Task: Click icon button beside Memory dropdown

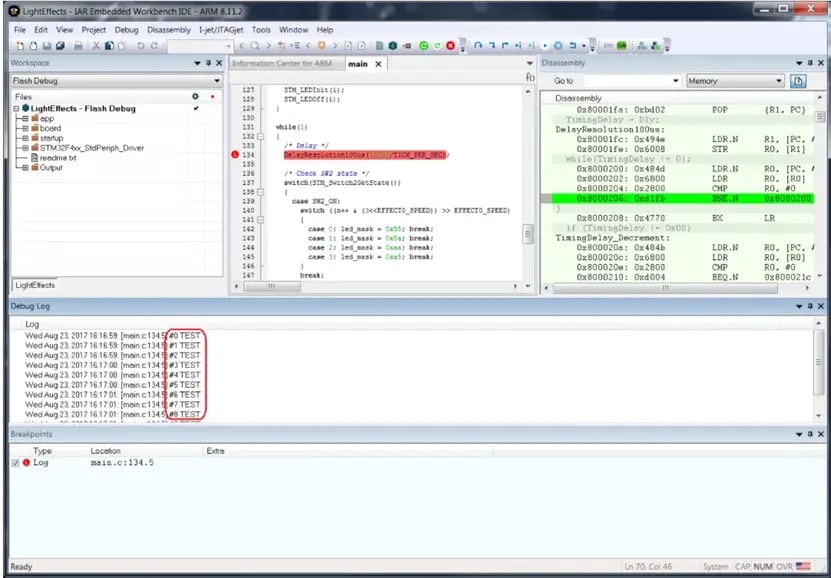Action: [x=798, y=81]
